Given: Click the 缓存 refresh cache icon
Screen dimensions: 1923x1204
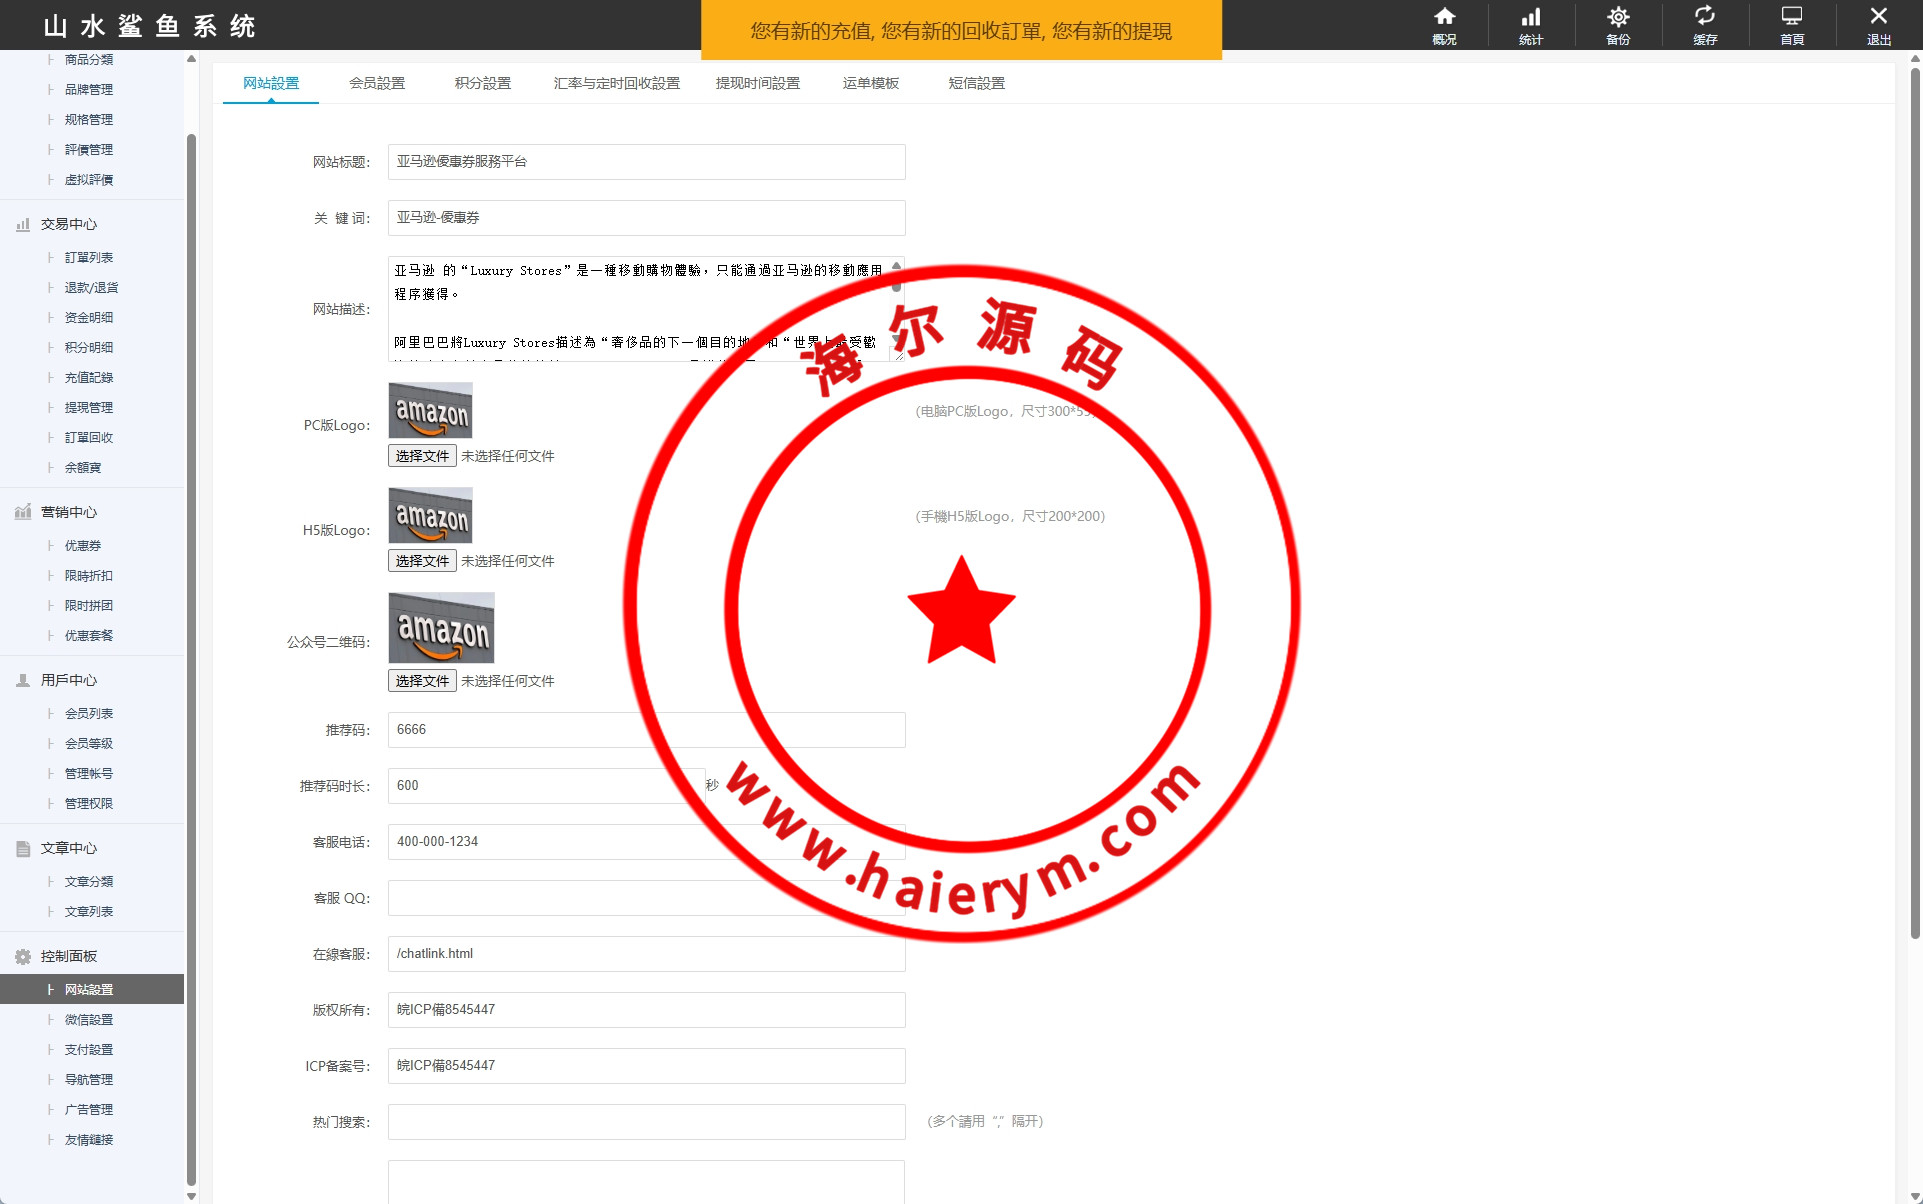Looking at the screenshot, I should [1705, 17].
